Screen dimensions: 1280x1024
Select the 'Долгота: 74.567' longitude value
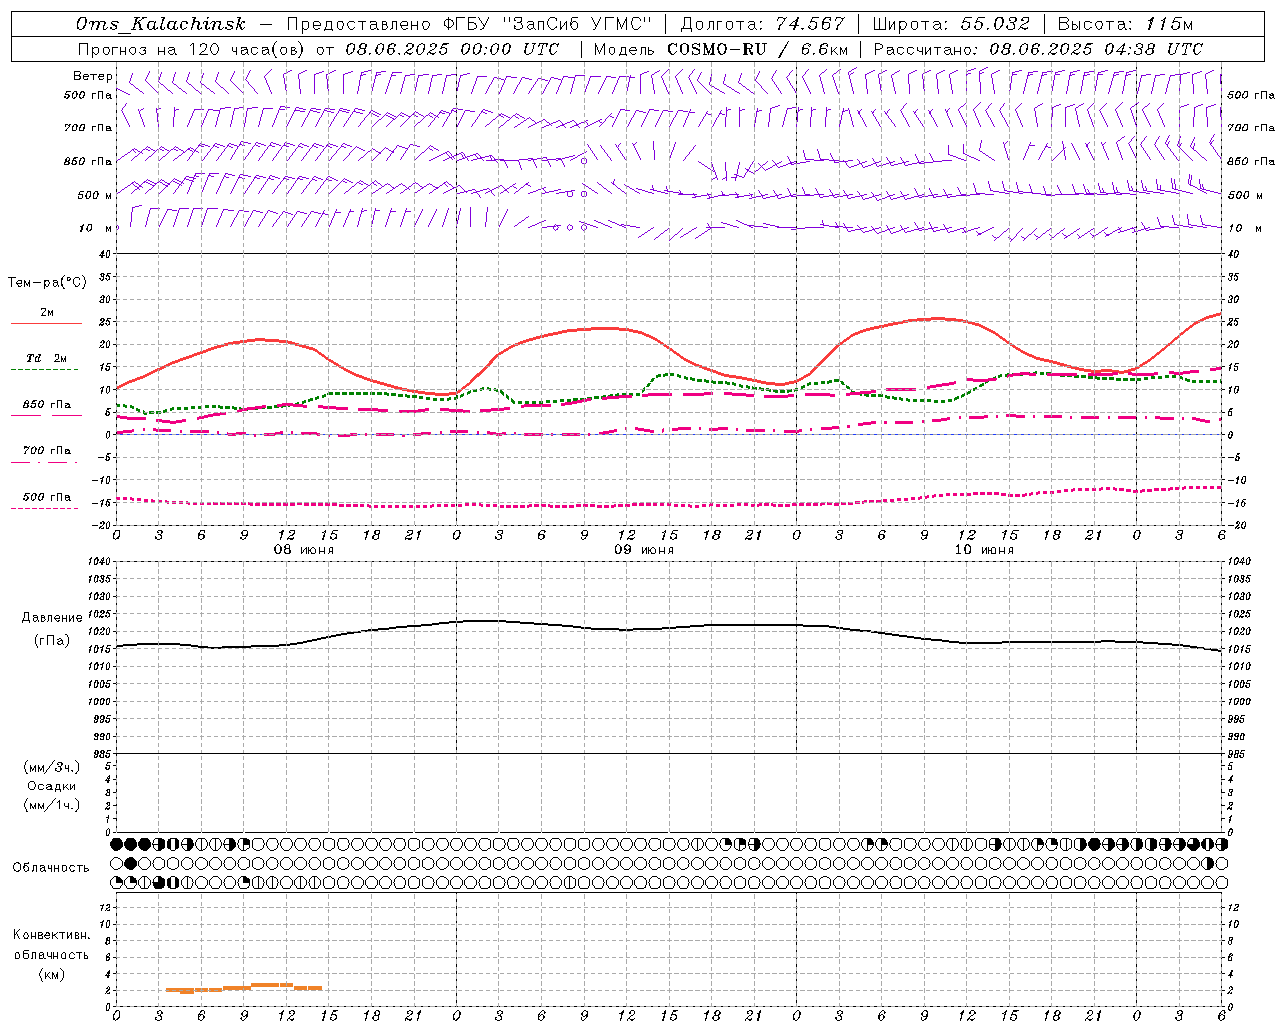coord(763,24)
